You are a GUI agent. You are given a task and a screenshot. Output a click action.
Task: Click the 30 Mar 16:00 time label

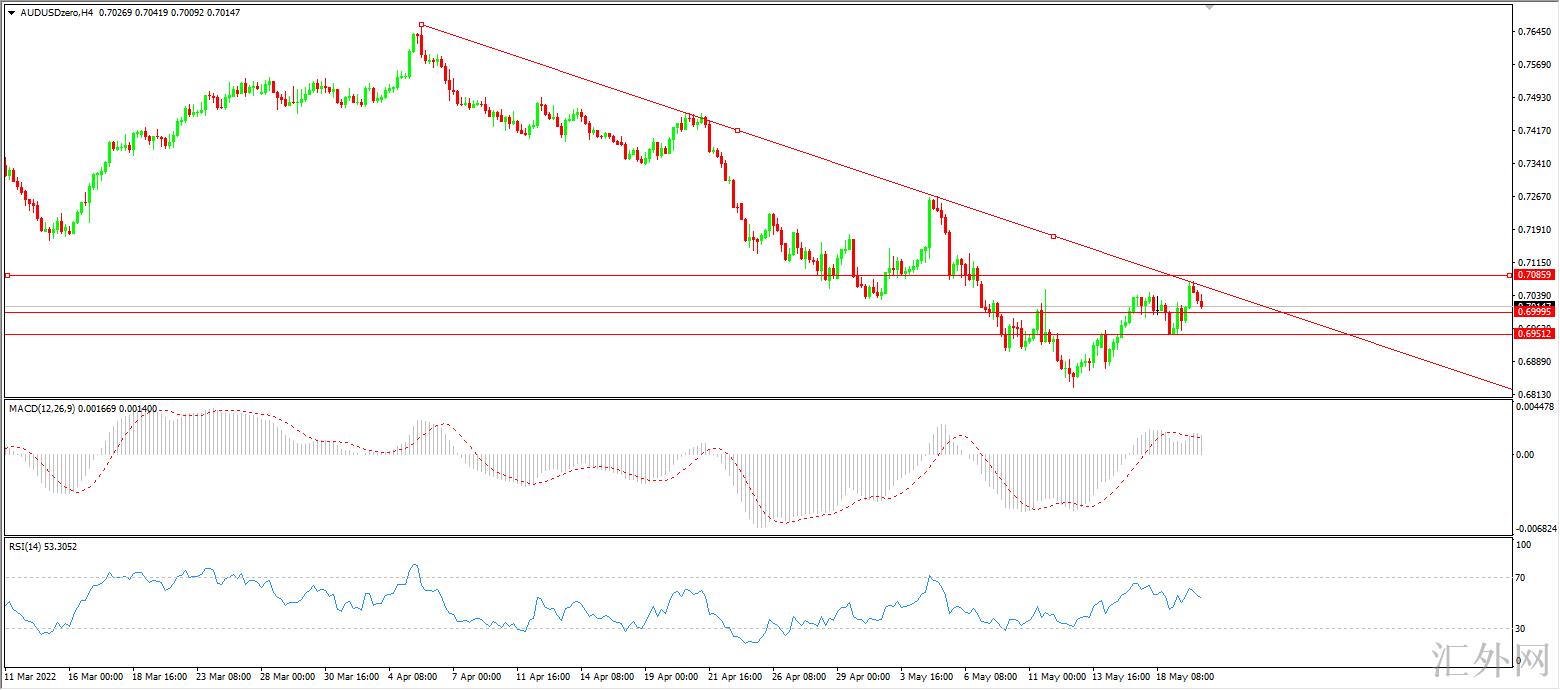350,677
